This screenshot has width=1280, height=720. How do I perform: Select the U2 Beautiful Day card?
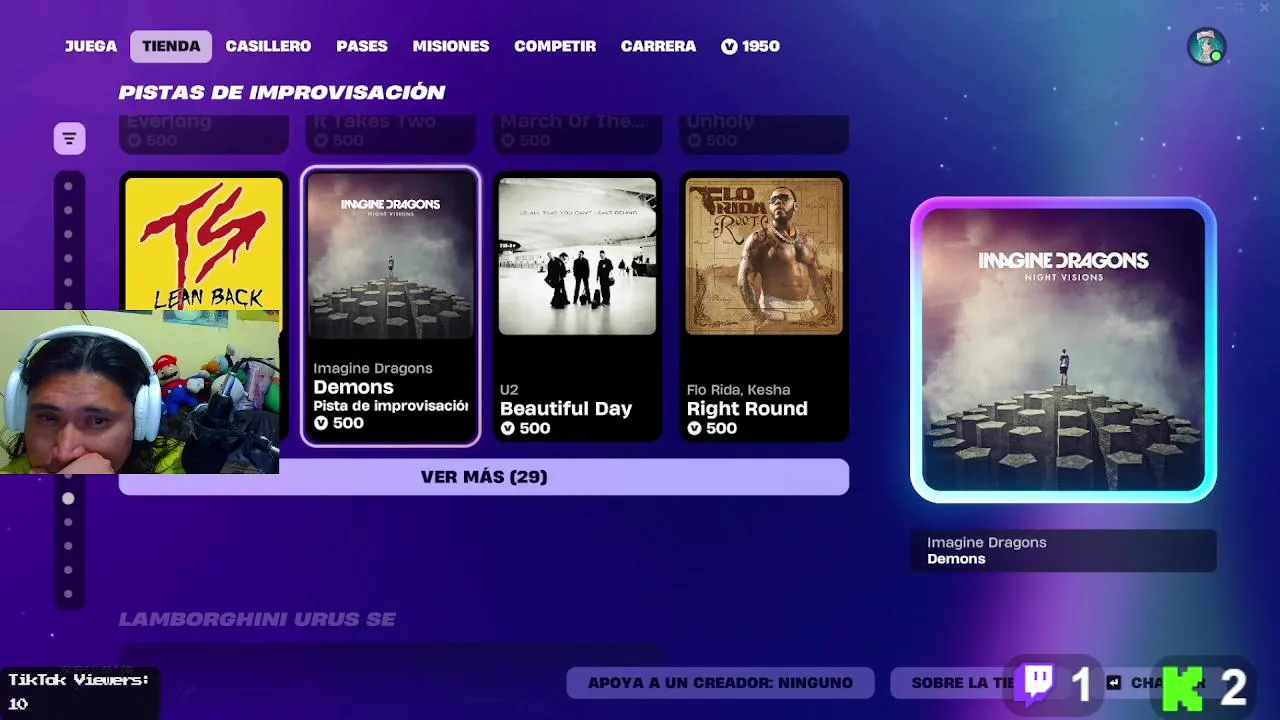point(577,306)
